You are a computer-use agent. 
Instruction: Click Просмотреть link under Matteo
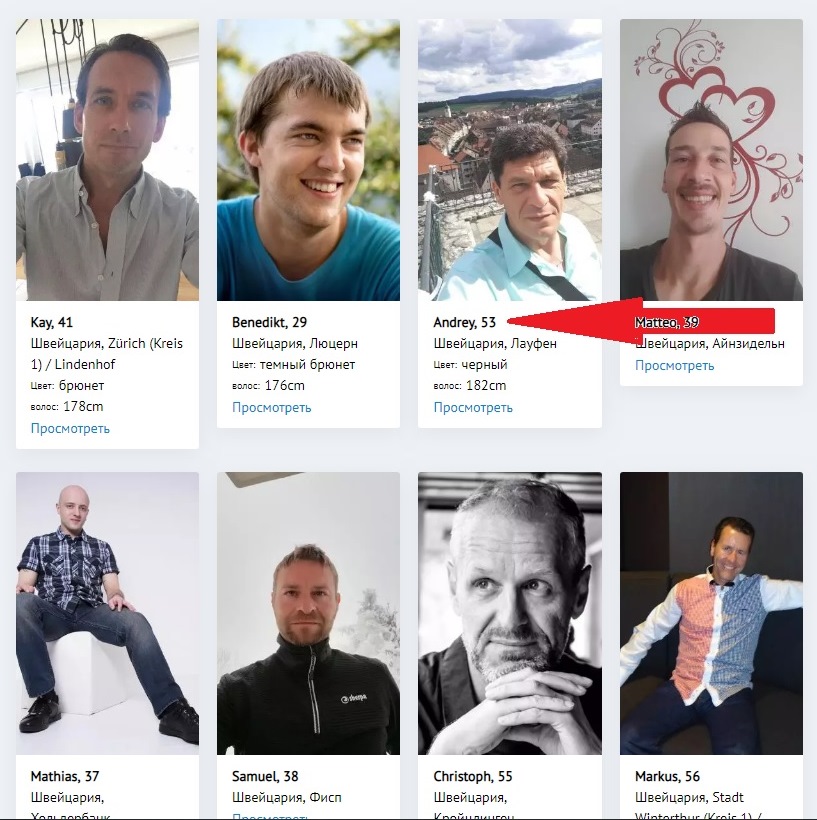click(x=674, y=365)
